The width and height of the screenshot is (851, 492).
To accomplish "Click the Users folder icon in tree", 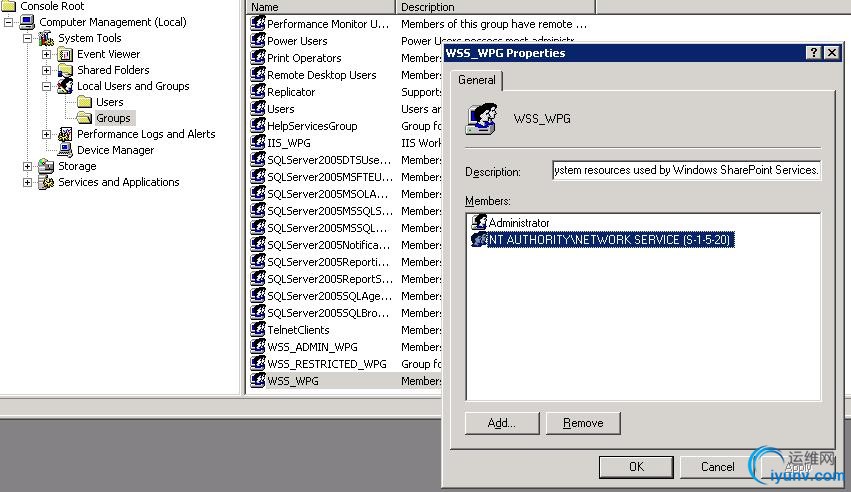I will pos(84,102).
